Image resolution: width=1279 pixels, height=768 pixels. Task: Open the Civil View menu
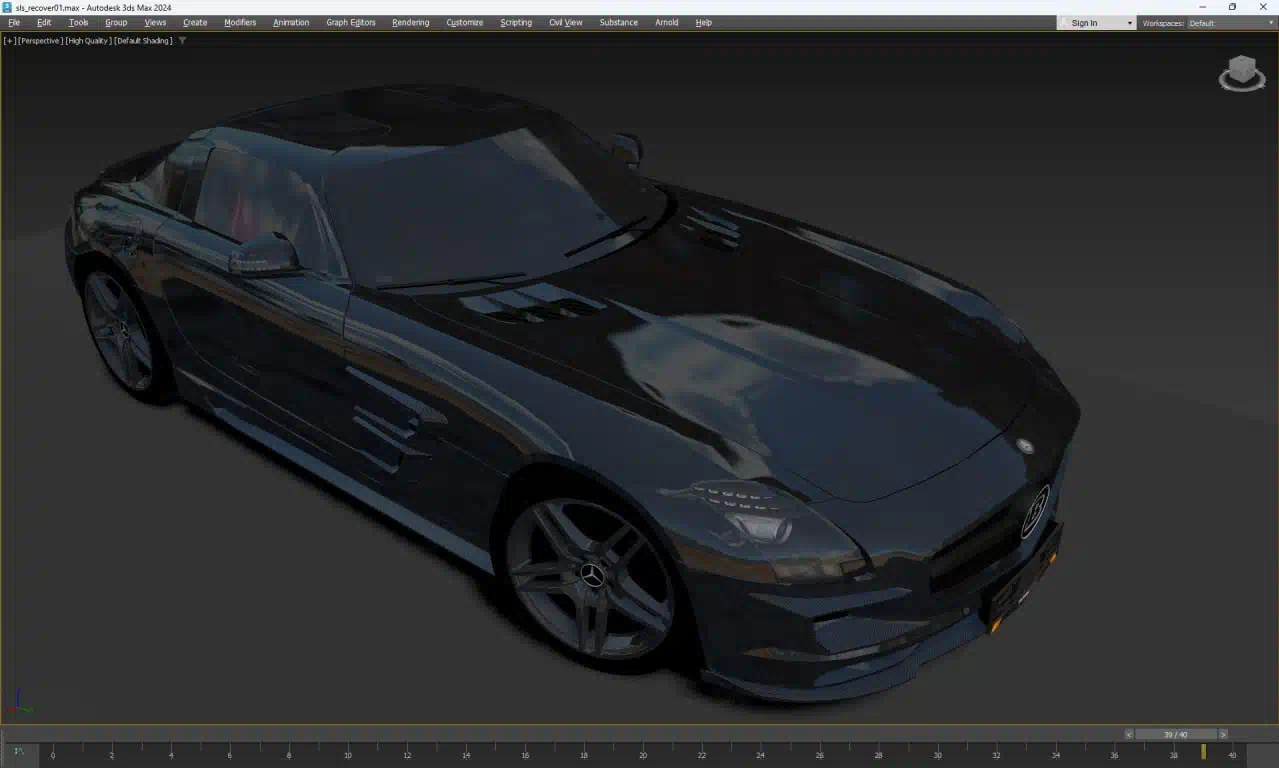(565, 22)
